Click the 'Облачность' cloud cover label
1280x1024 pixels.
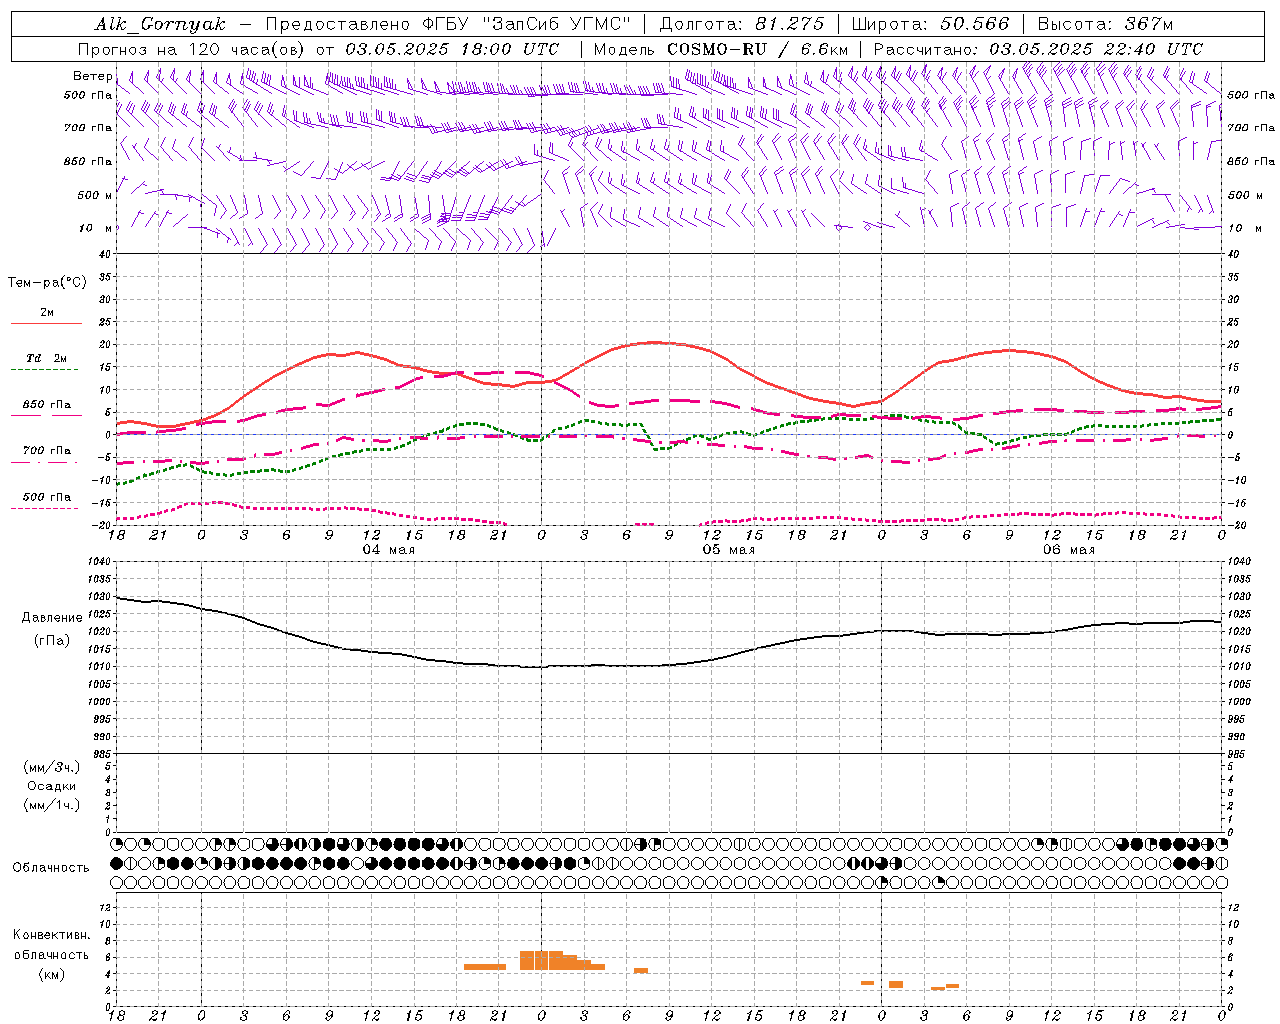pyautogui.click(x=51, y=868)
